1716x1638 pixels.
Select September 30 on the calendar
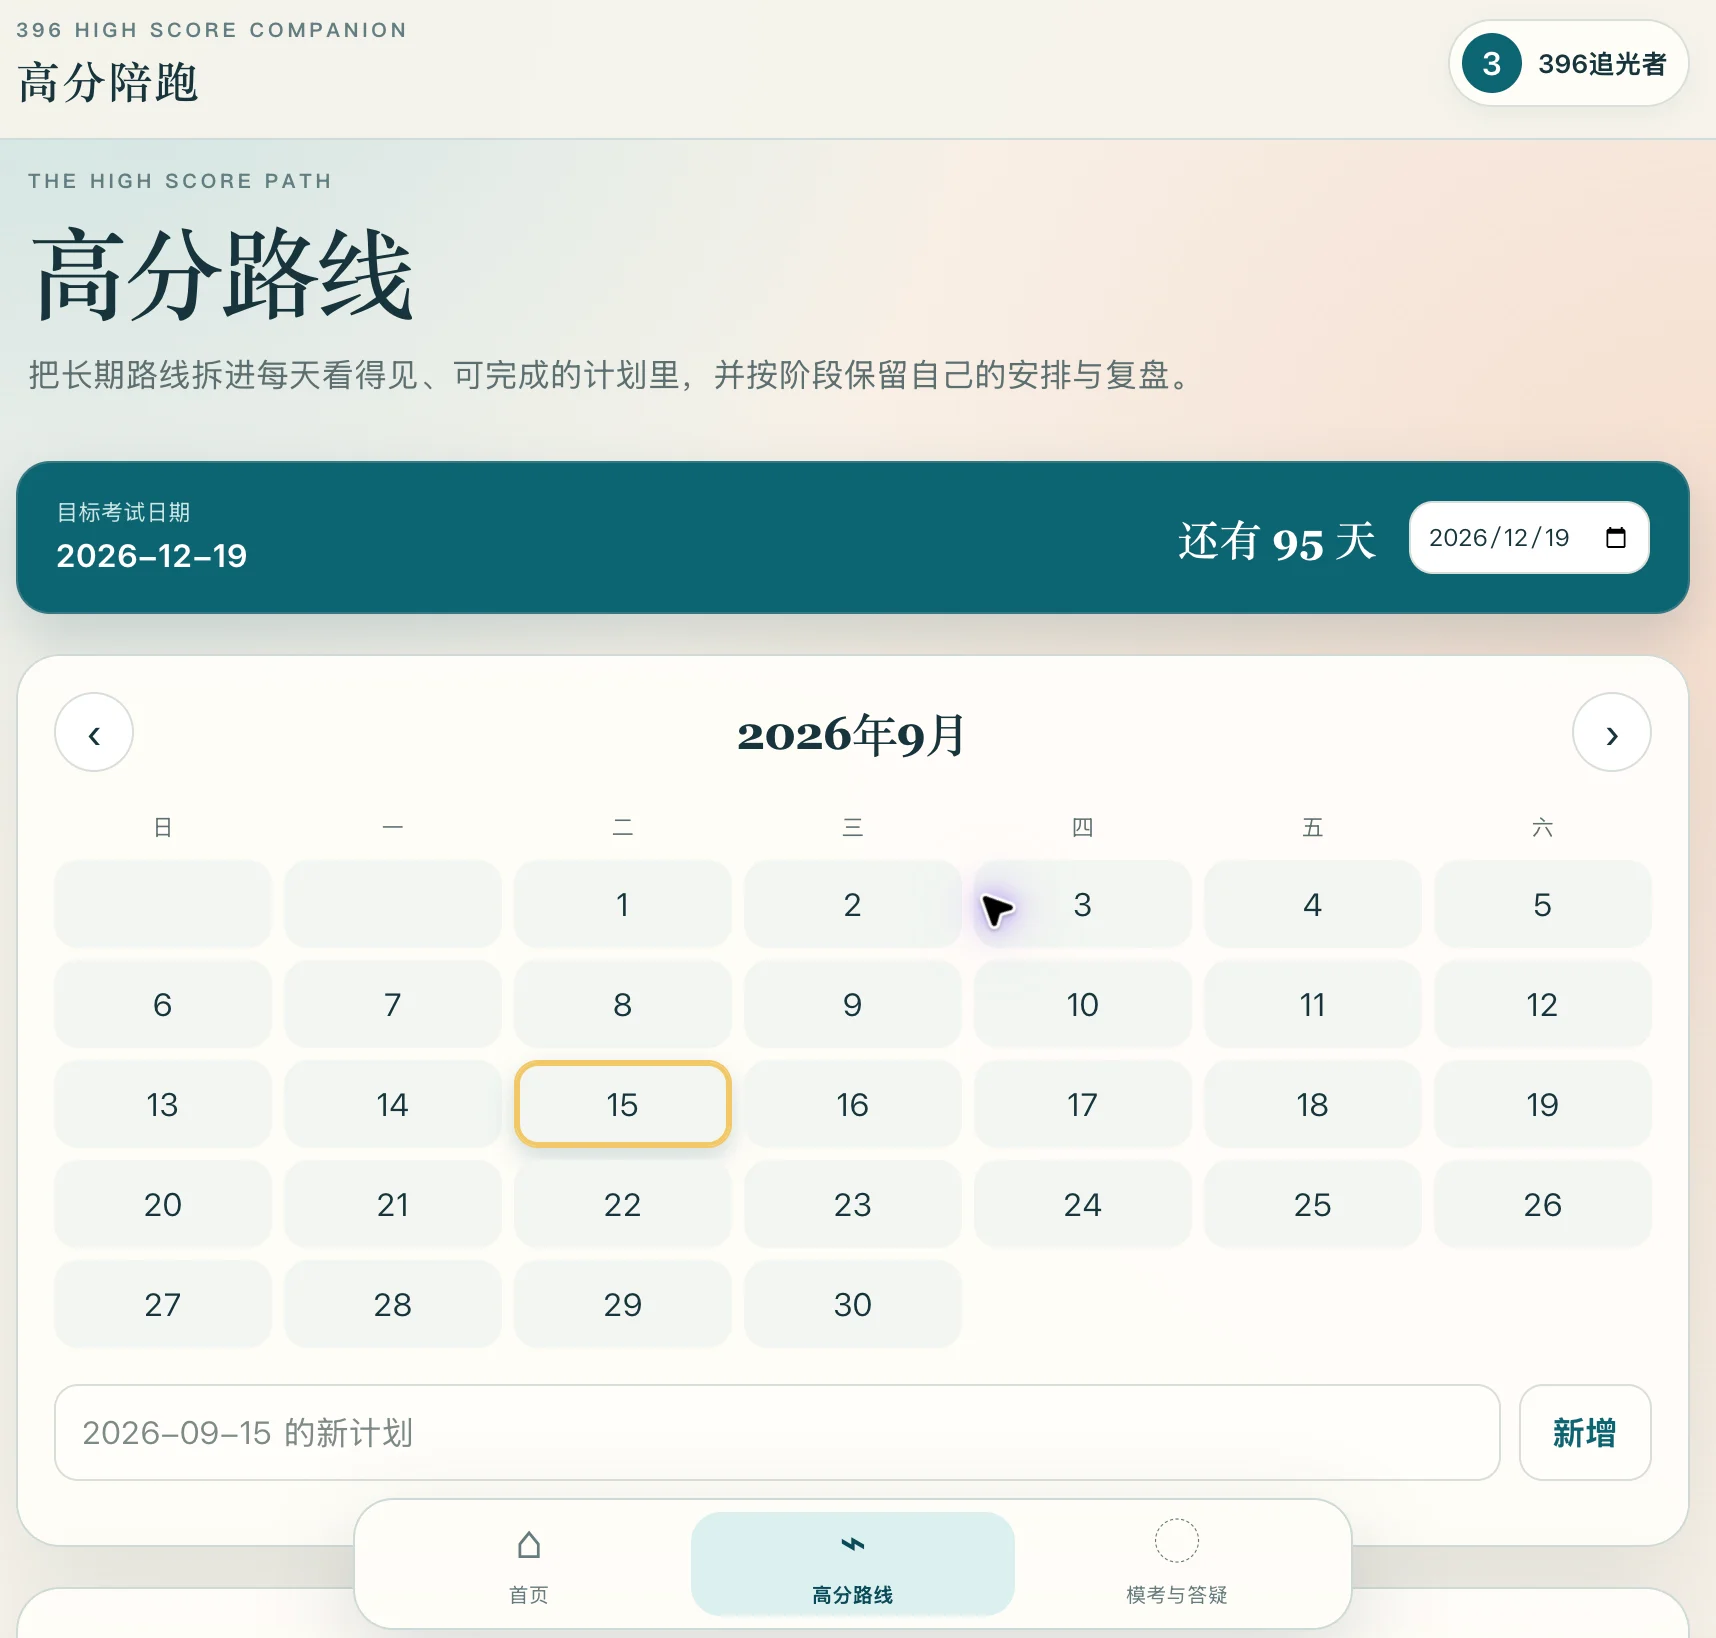click(852, 1304)
